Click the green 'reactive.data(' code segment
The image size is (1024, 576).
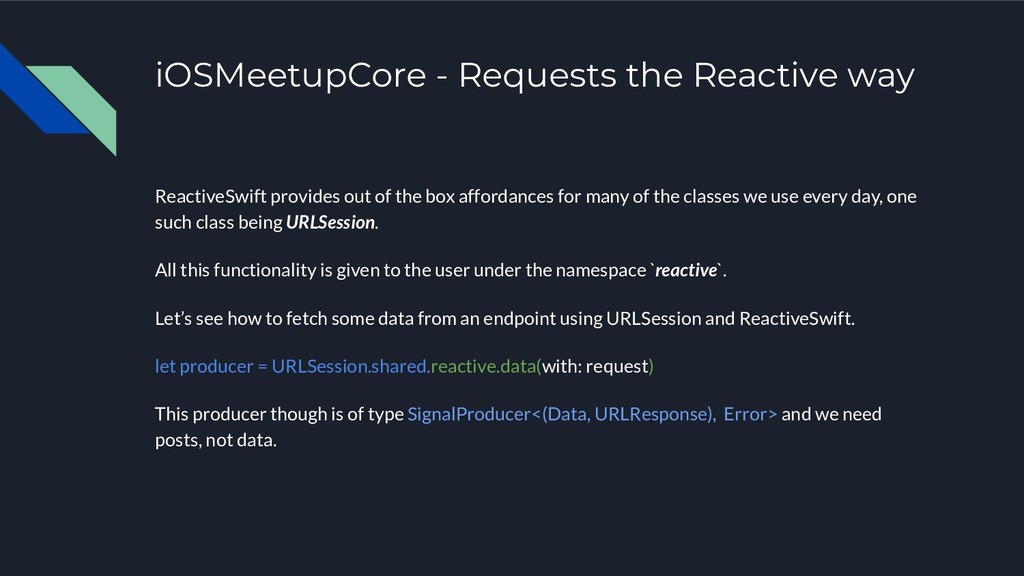tap(486, 366)
